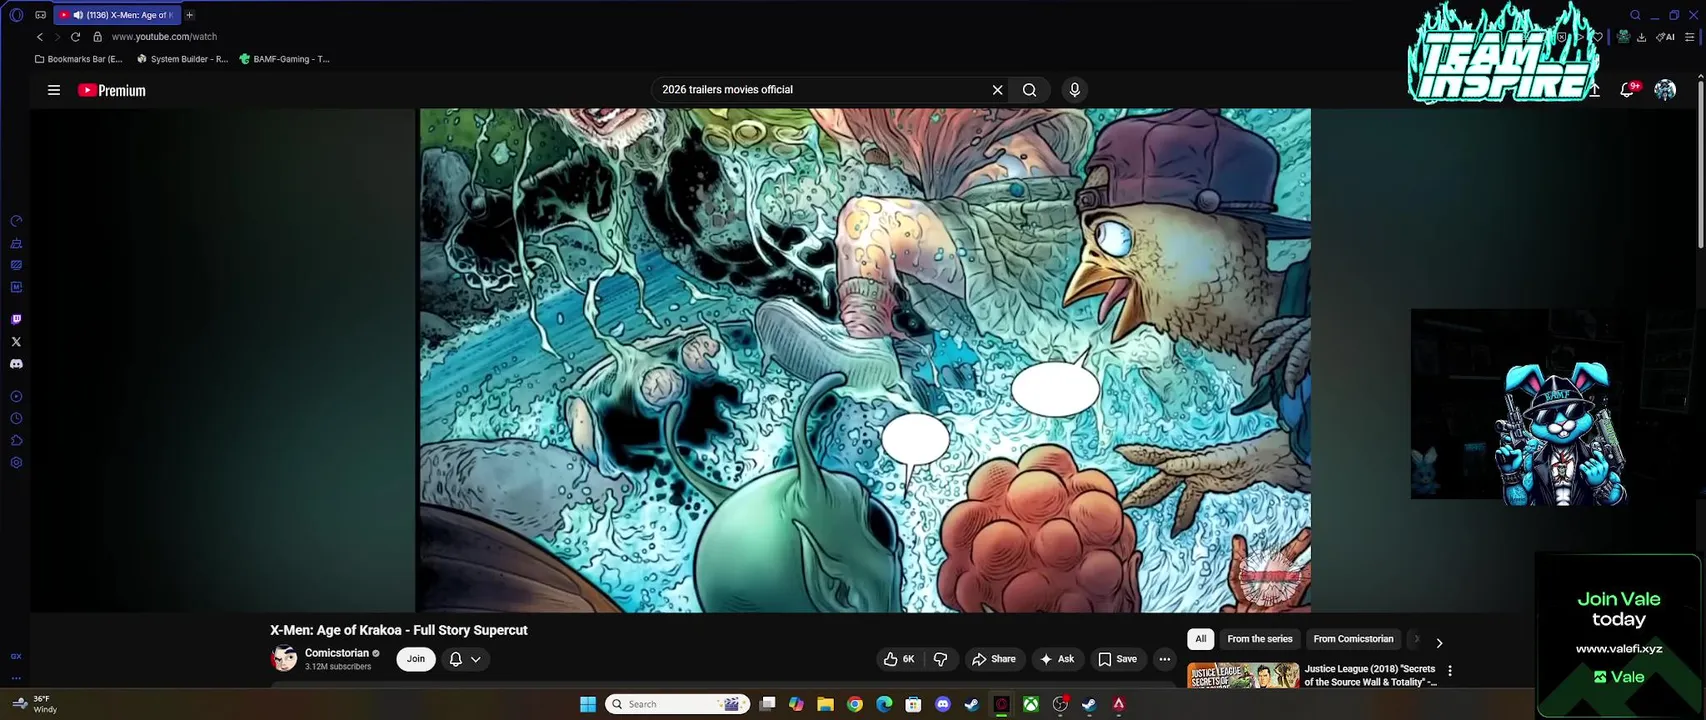Launch Google Chrome from the taskbar
The image size is (1706, 720).
click(x=854, y=704)
